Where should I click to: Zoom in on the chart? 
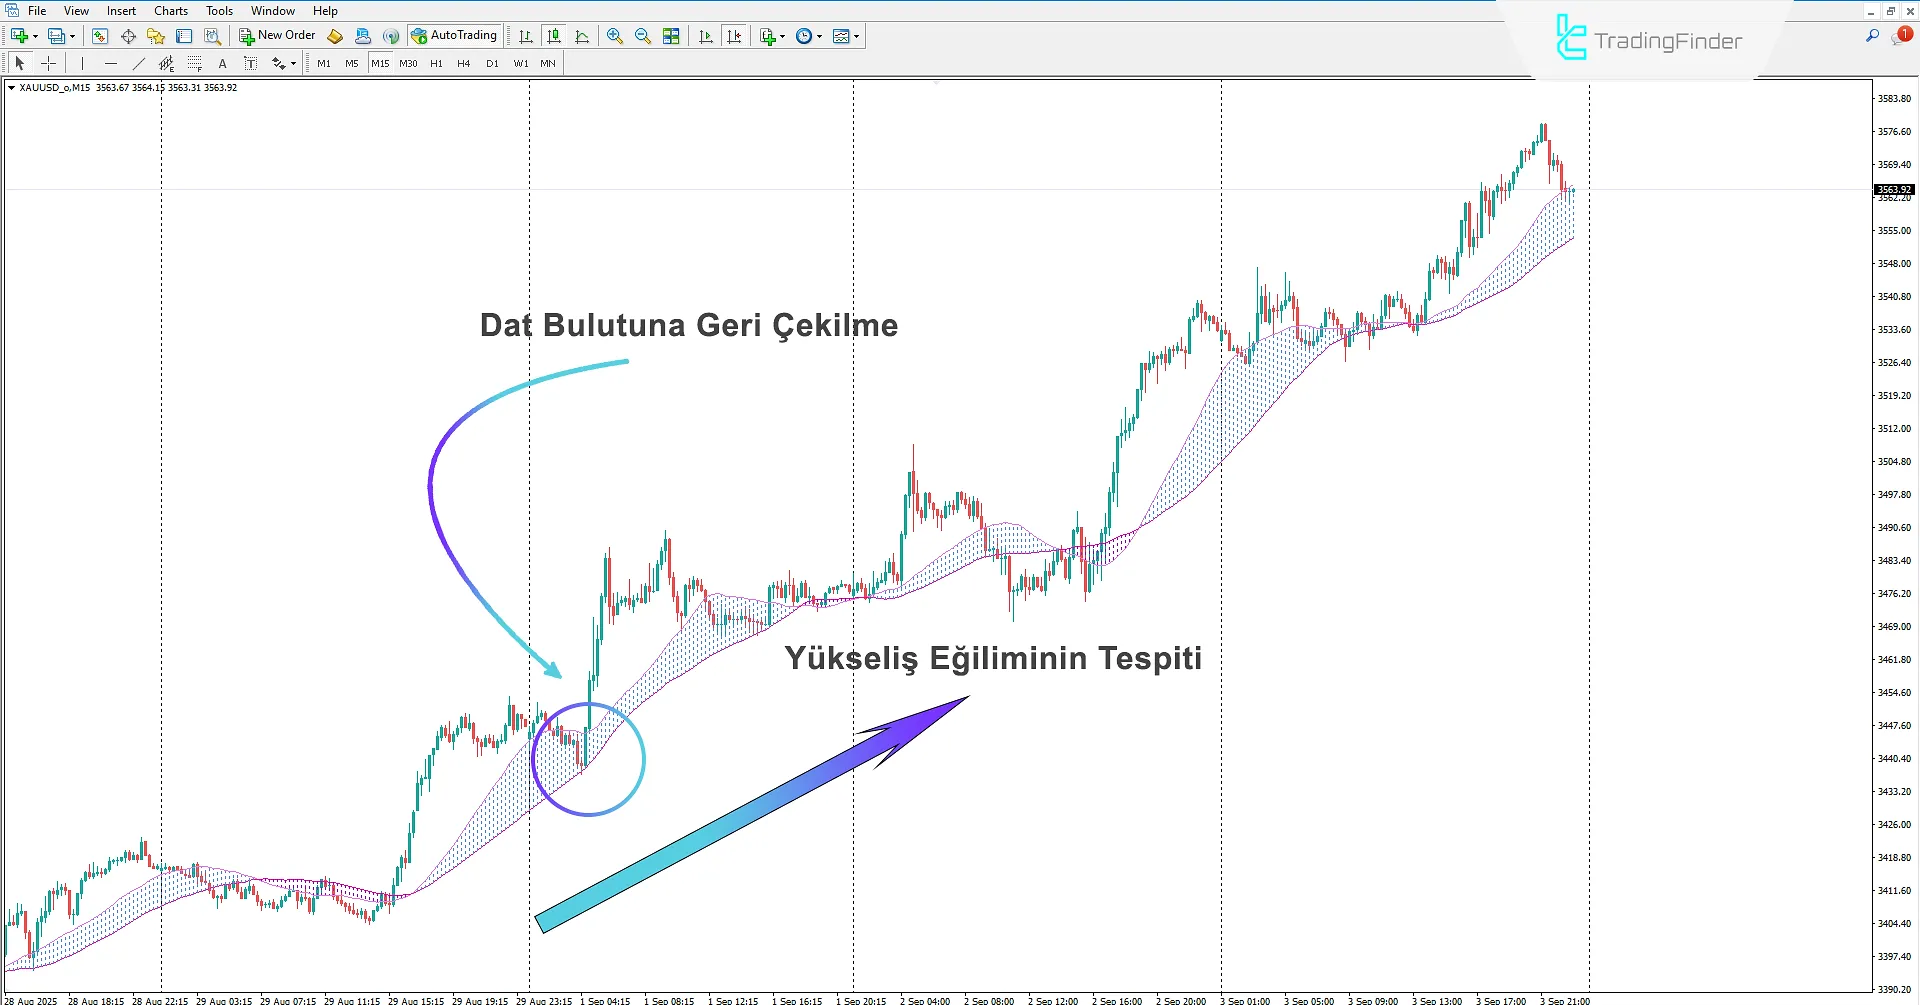[x=614, y=35]
